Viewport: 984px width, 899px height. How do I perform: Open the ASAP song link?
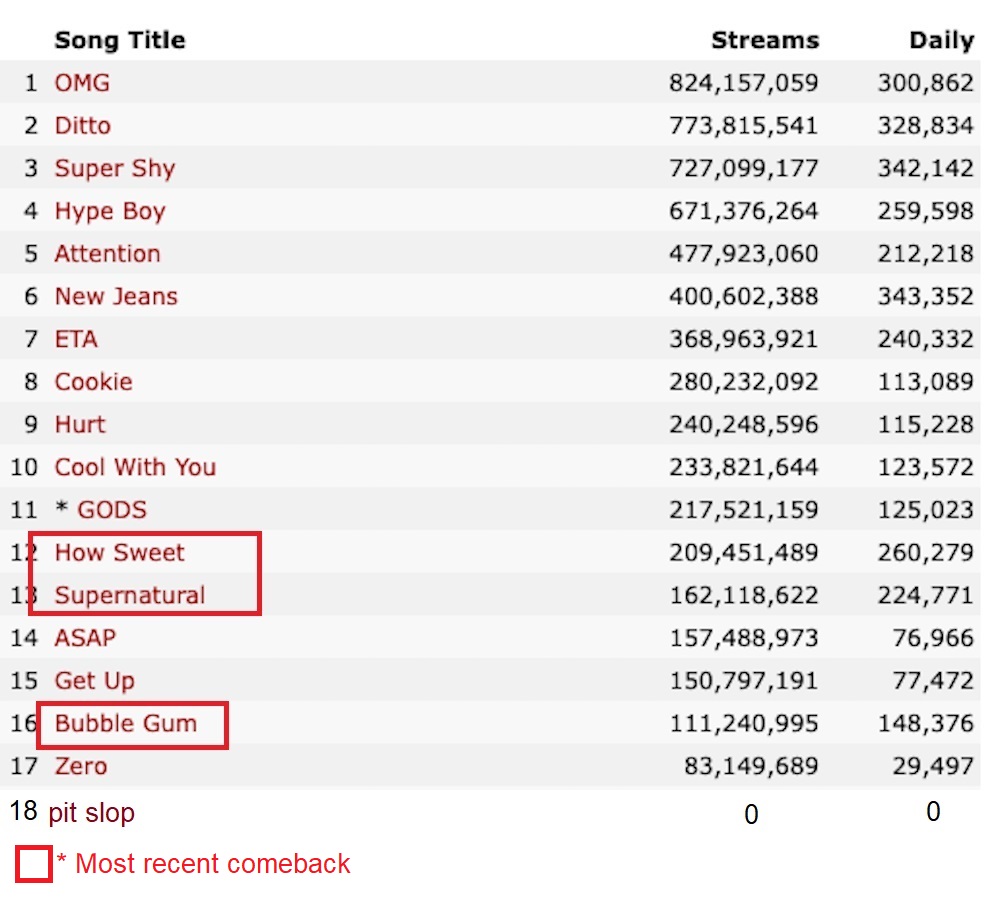[x=85, y=638]
